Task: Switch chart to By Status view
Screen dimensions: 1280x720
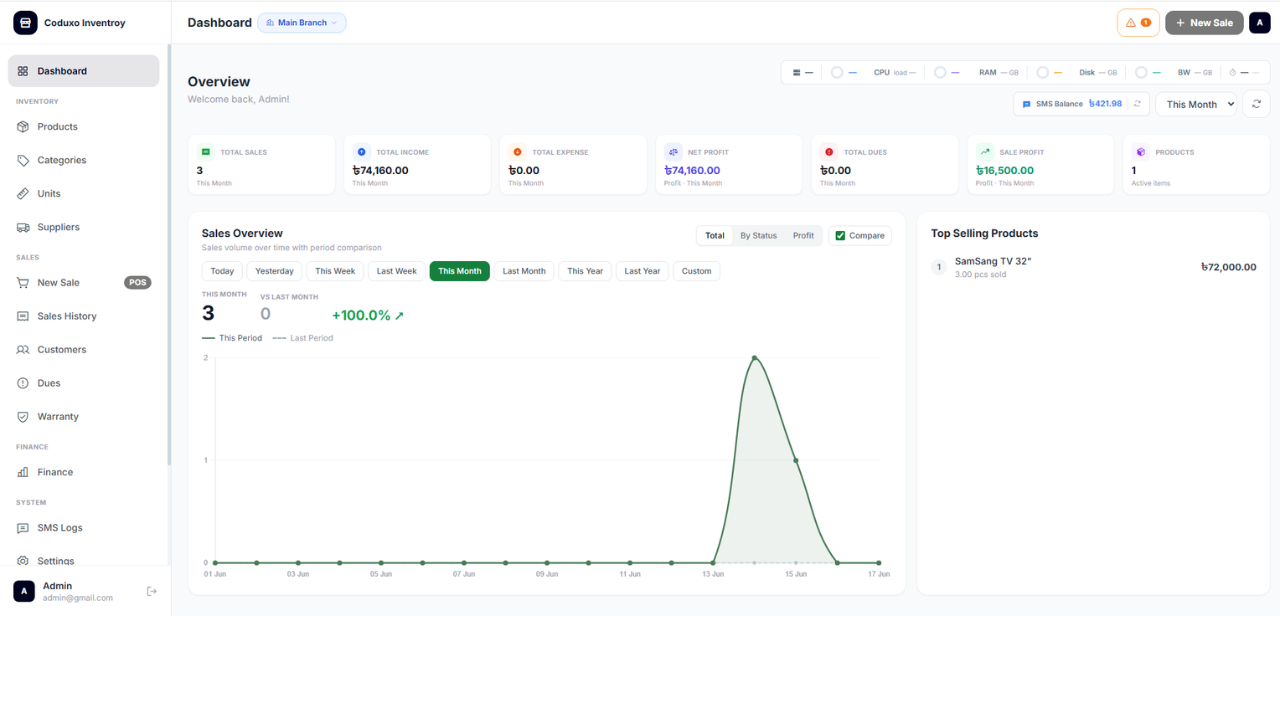Action: coord(758,236)
